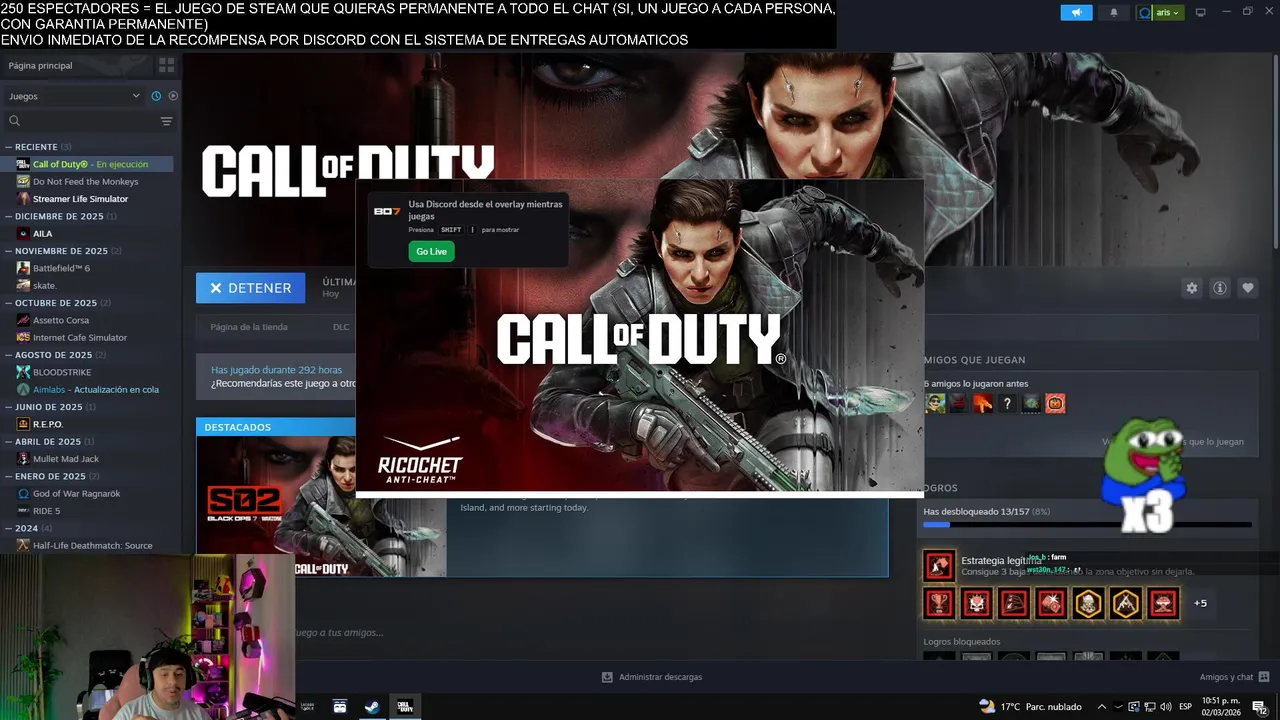
Task: Open the aris account dropdown
Action: click(x=1160, y=12)
